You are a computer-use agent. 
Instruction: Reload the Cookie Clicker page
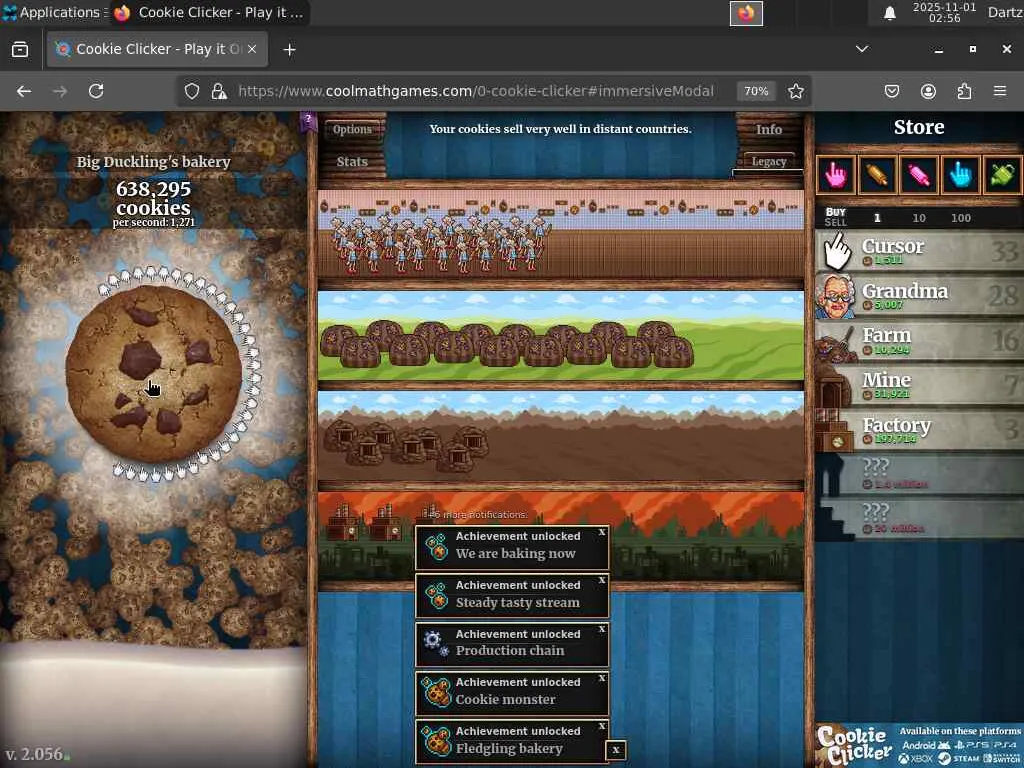pos(96,91)
